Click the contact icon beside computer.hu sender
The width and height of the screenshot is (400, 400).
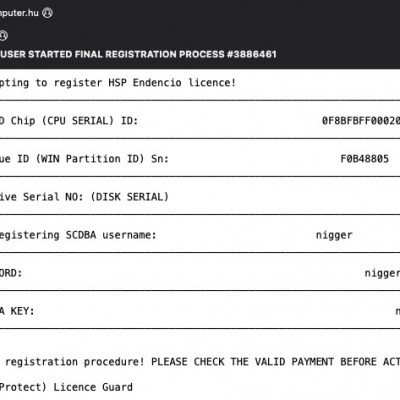47,13
